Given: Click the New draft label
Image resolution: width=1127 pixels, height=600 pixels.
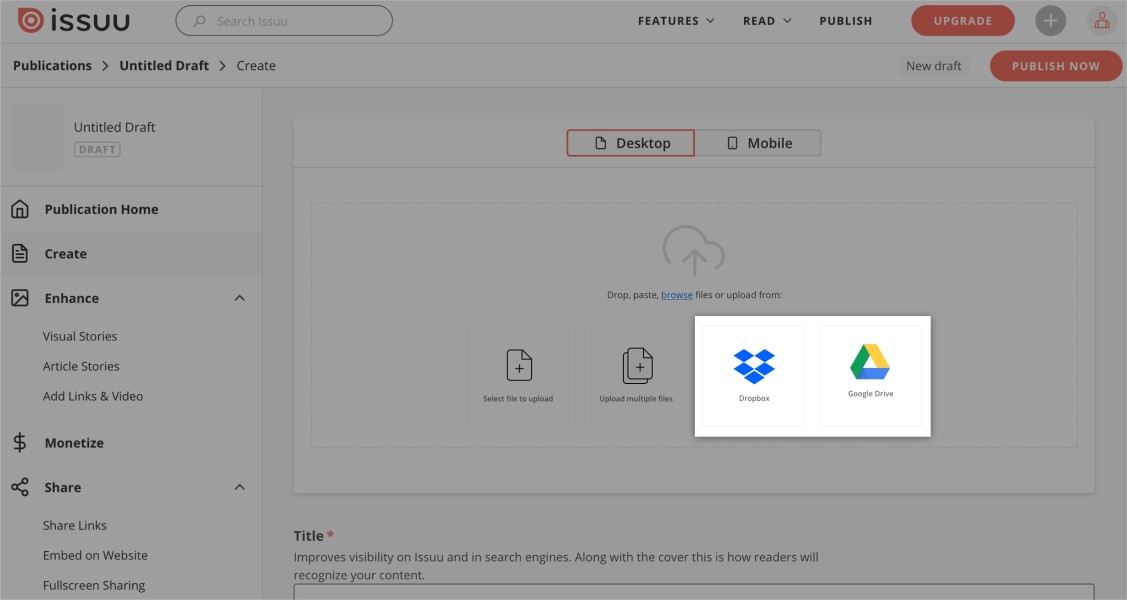Looking at the screenshot, I should pyautogui.click(x=933, y=65).
